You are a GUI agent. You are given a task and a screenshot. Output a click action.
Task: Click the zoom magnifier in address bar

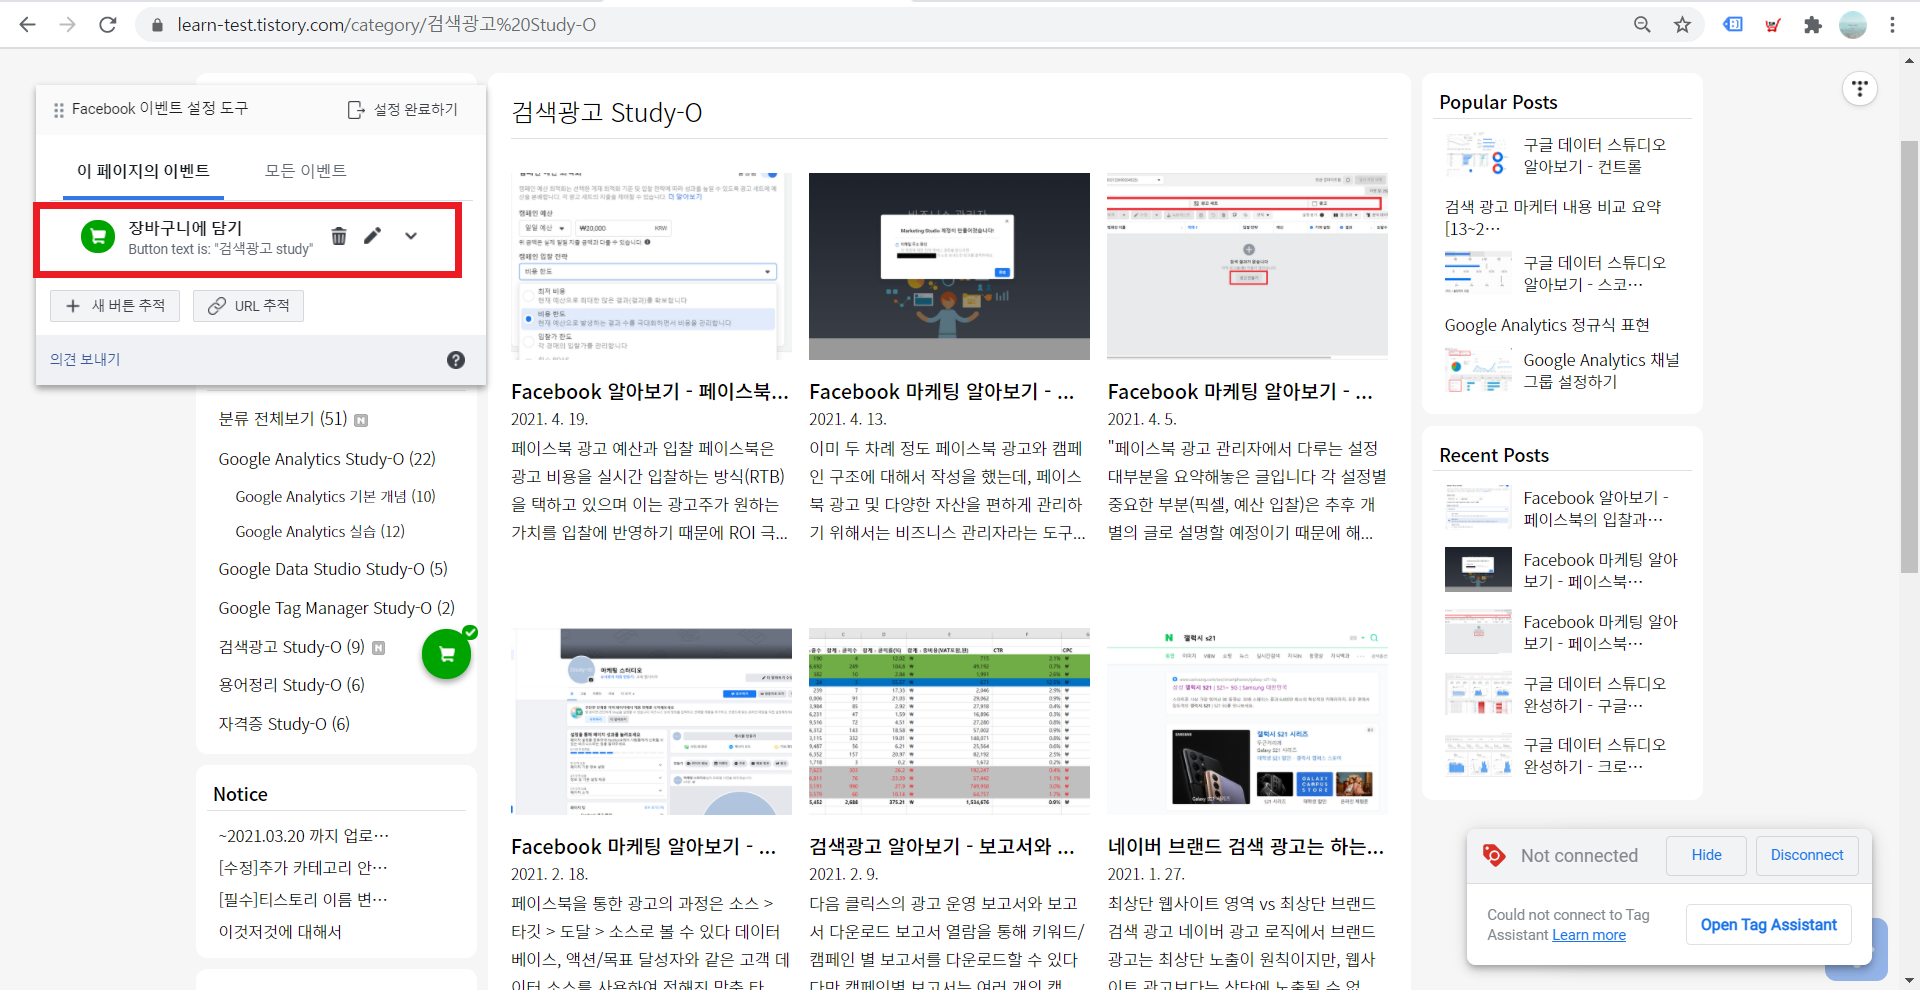(1642, 25)
